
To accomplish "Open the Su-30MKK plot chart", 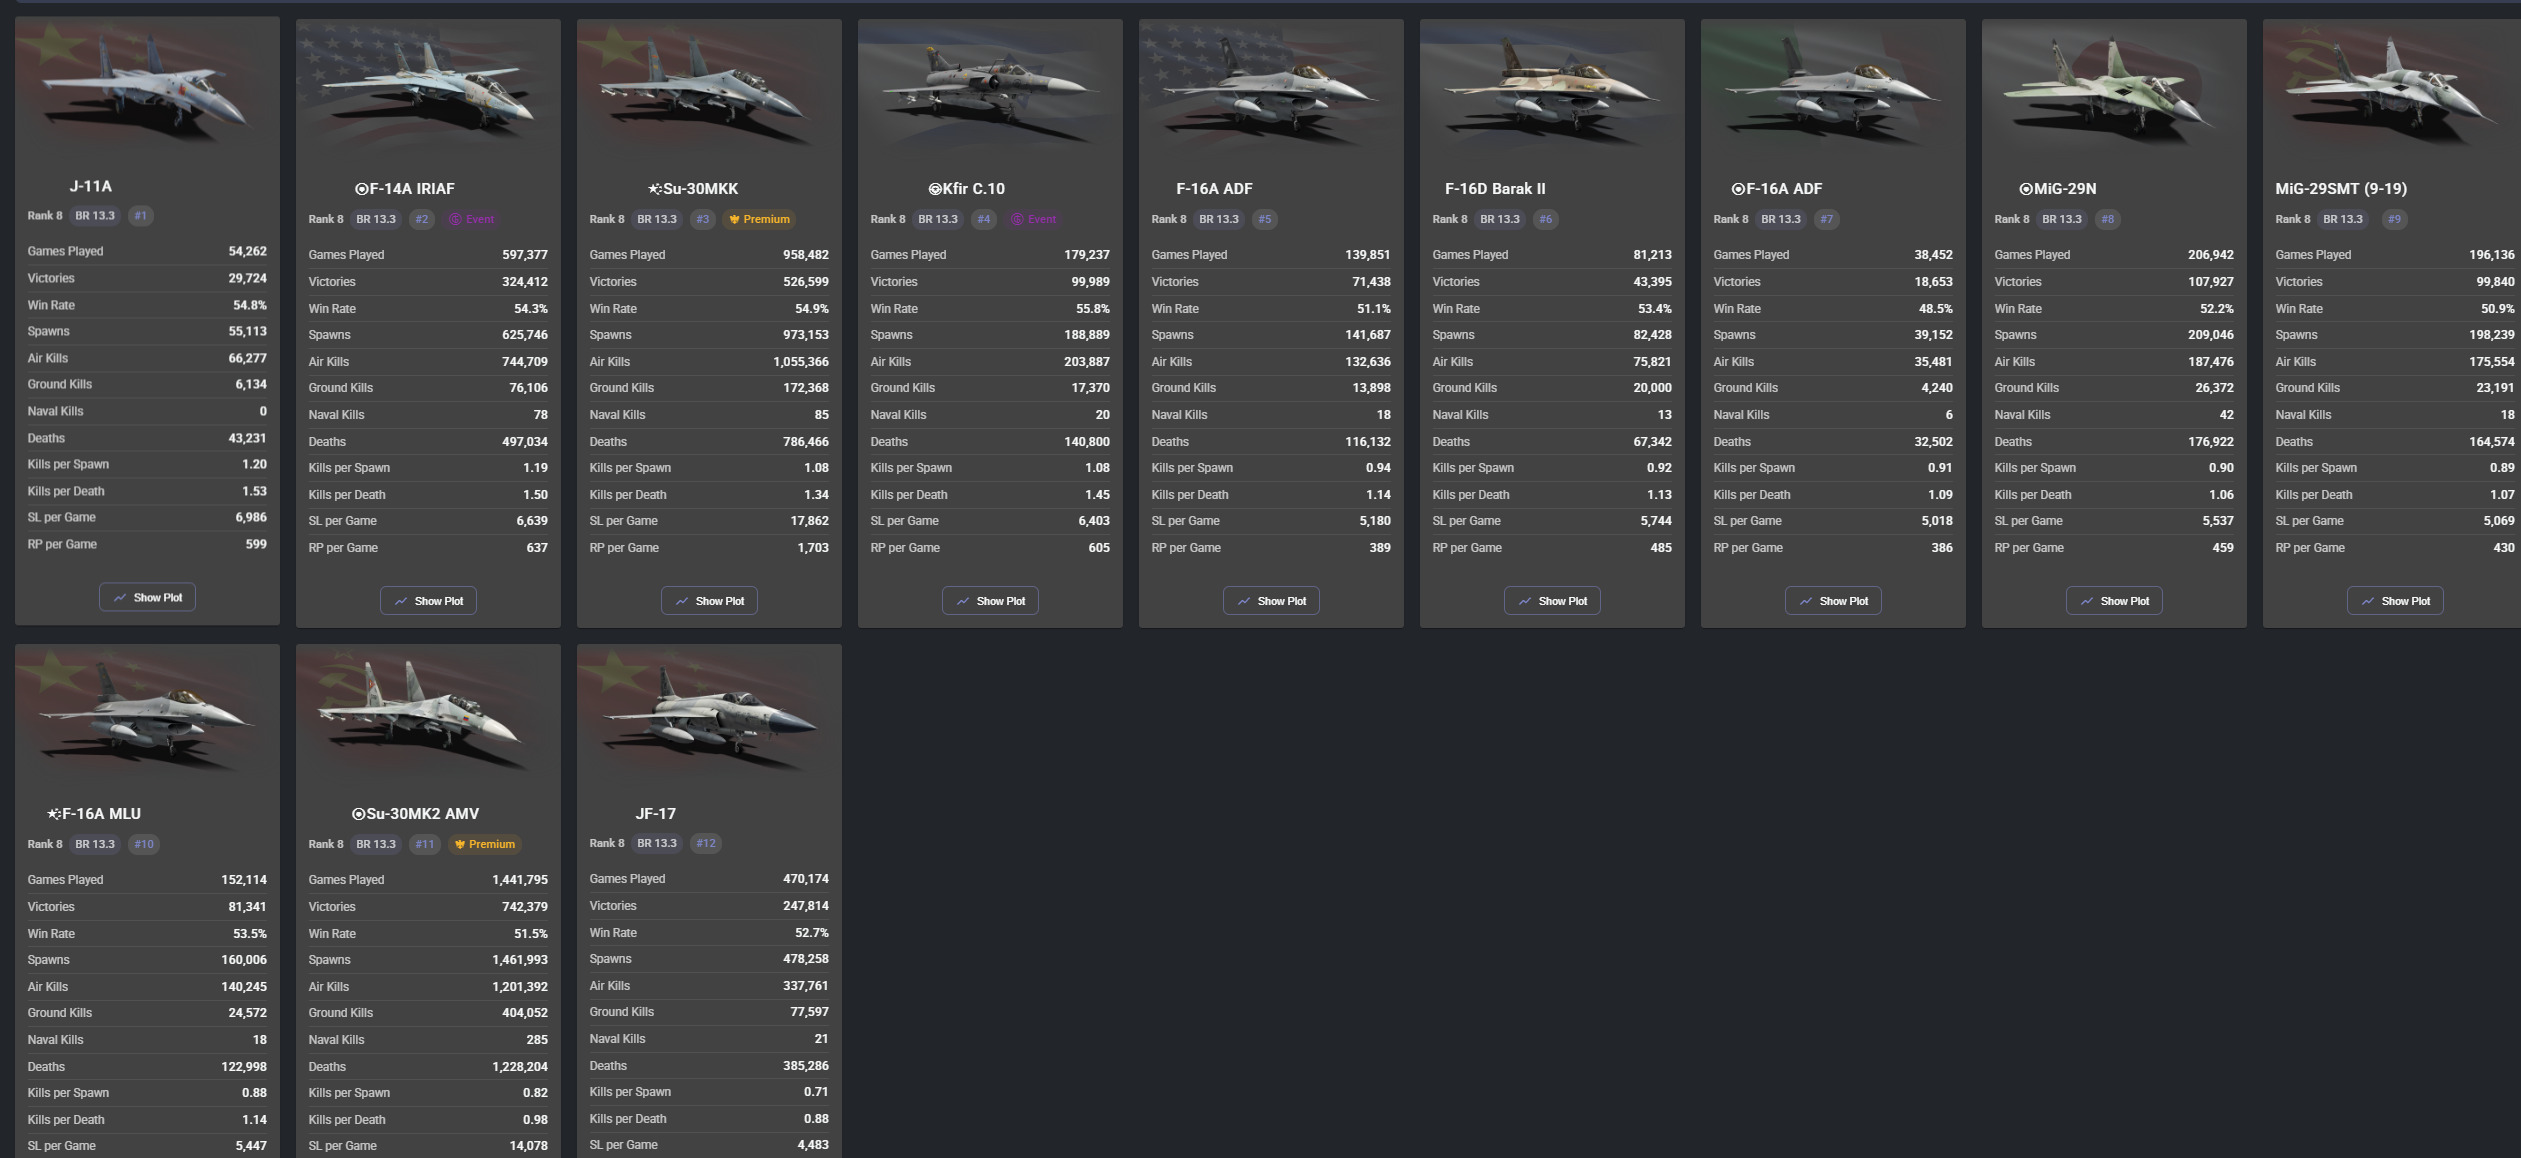I will tap(709, 601).
